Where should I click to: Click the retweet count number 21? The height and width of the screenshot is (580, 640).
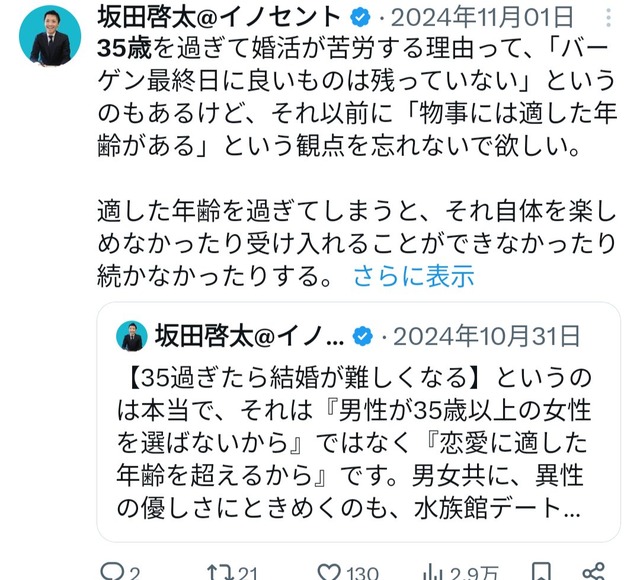[x=248, y=573]
